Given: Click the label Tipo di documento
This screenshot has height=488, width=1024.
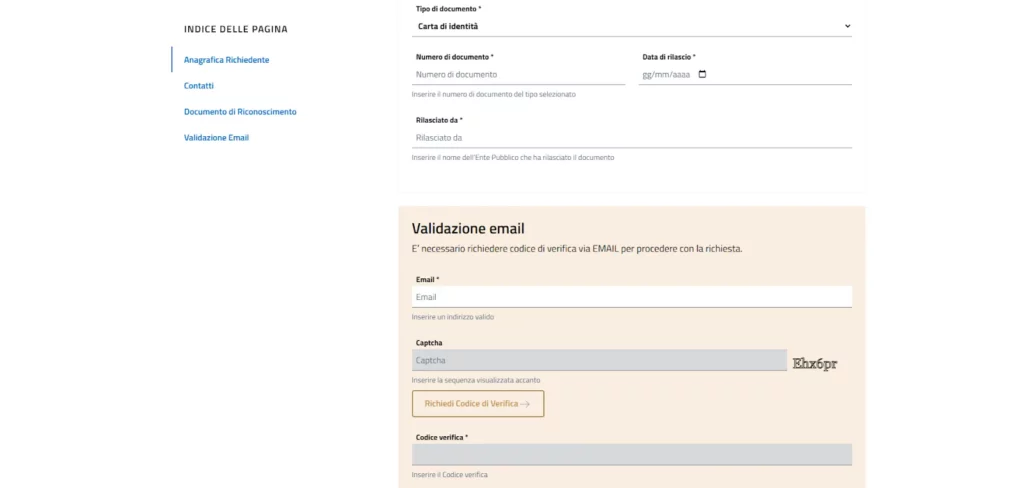Looking at the screenshot, I should coord(449,9).
